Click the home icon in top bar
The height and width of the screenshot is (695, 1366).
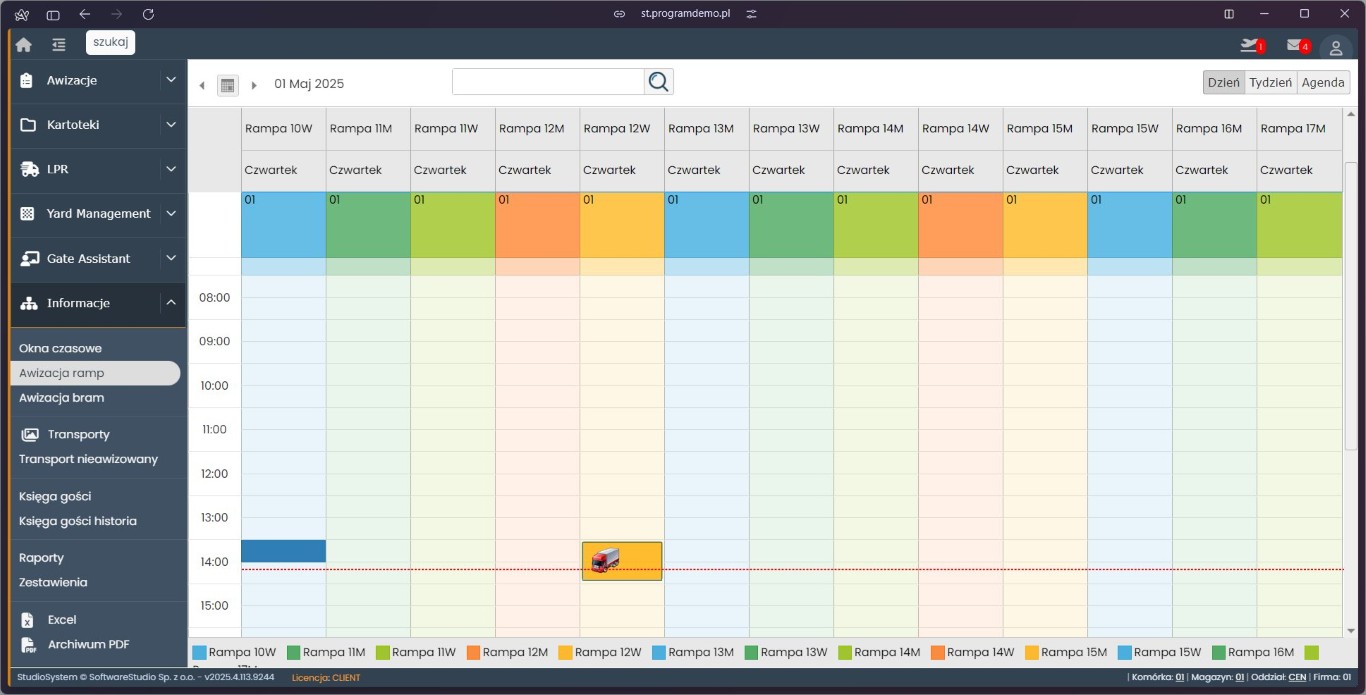24,45
